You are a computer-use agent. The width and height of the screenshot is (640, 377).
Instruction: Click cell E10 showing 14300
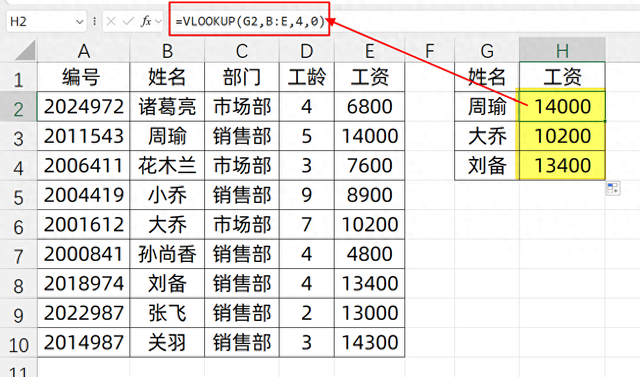click(369, 342)
